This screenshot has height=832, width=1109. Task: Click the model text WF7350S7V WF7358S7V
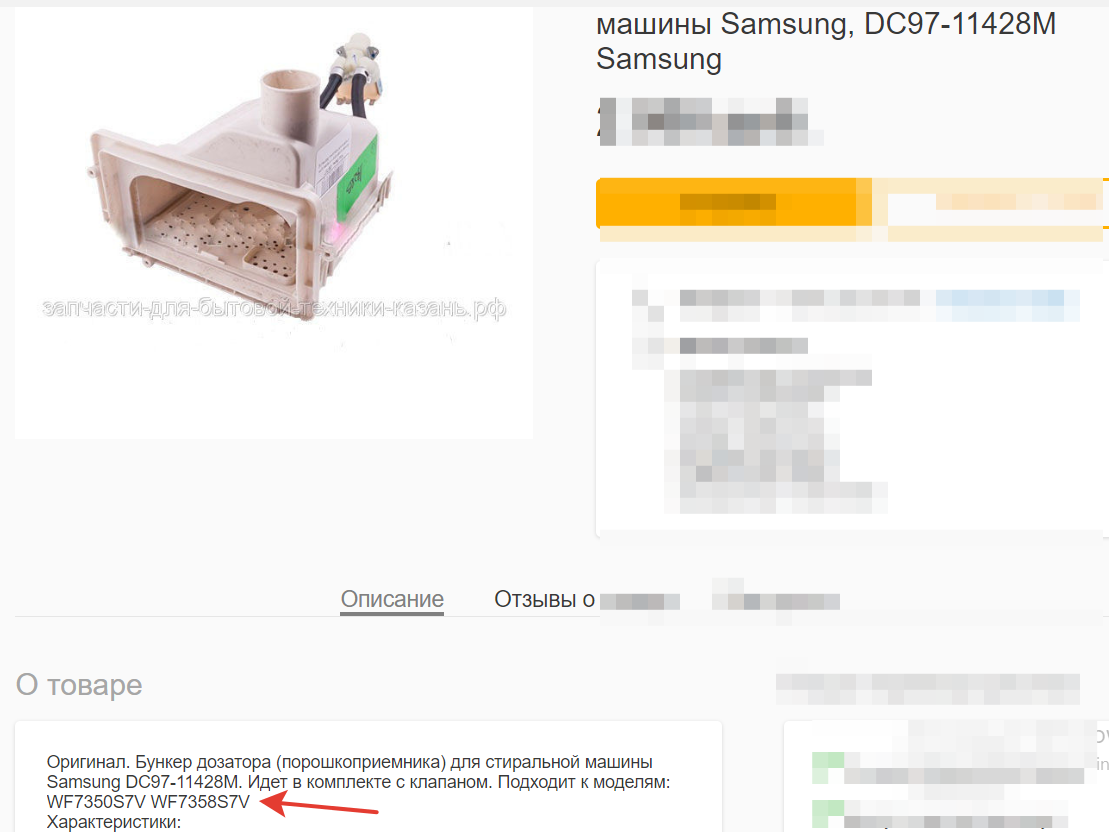click(x=149, y=802)
